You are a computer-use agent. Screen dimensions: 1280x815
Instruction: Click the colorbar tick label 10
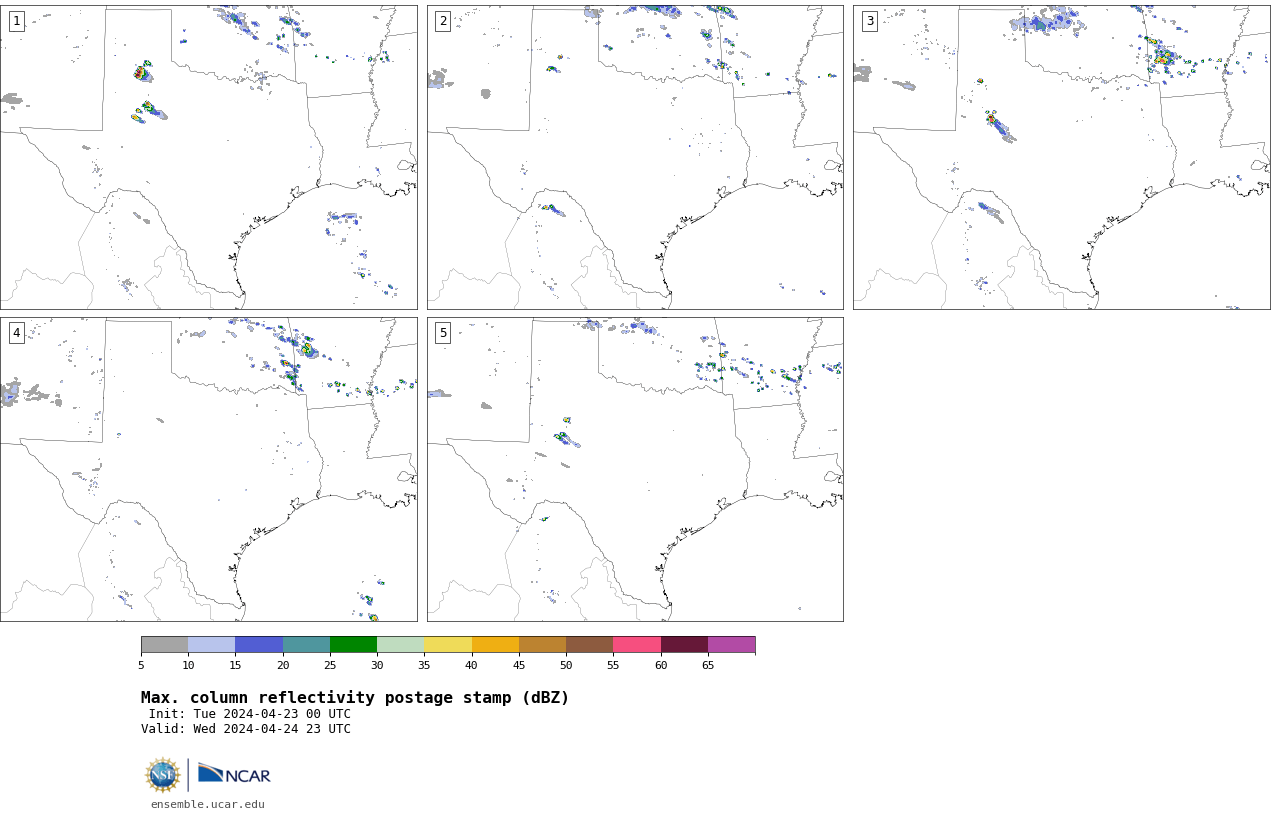(188, 665)
